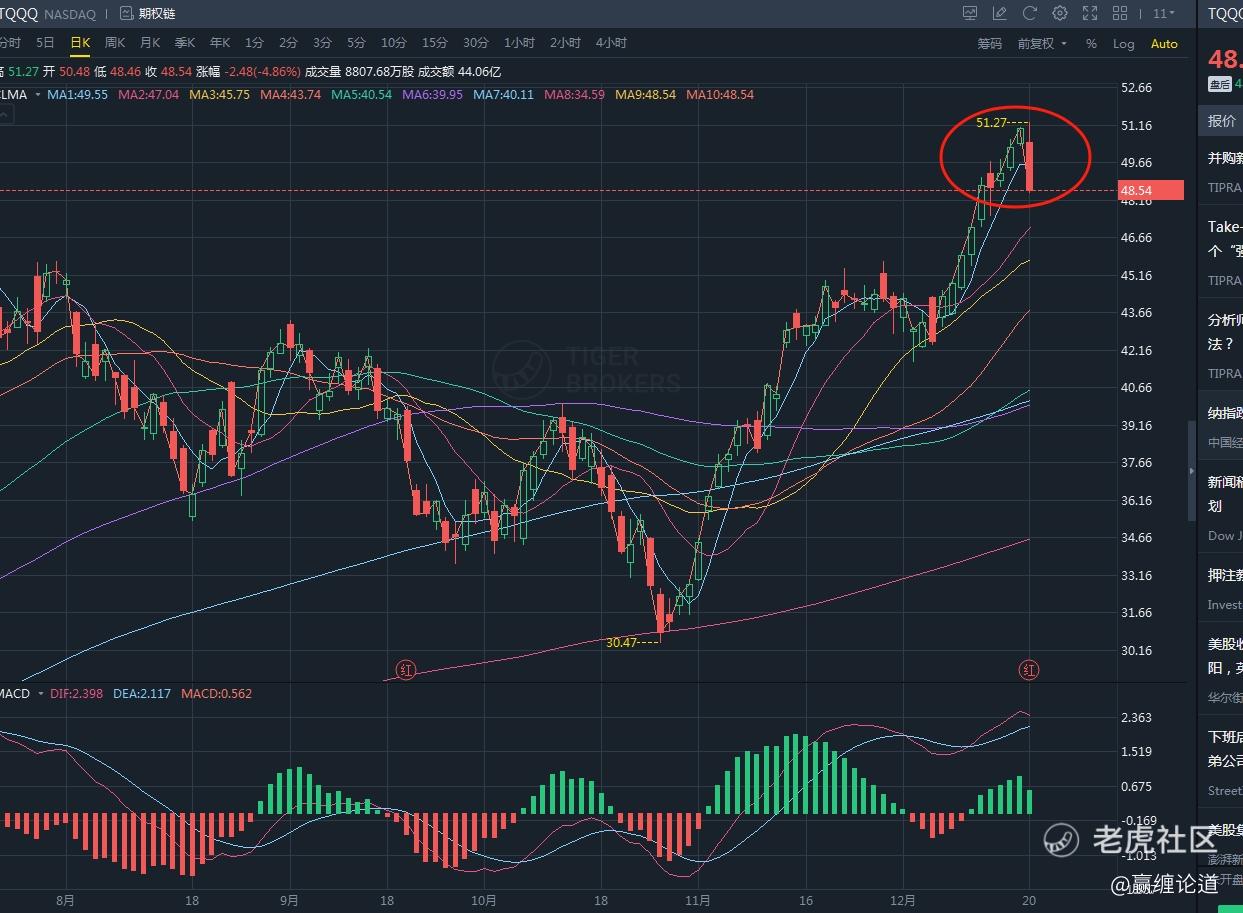This screenshot has width=1243, height=913.
Task: Select the 3分 interval tab
Action: pyautogui.click(x=322, y=43)
